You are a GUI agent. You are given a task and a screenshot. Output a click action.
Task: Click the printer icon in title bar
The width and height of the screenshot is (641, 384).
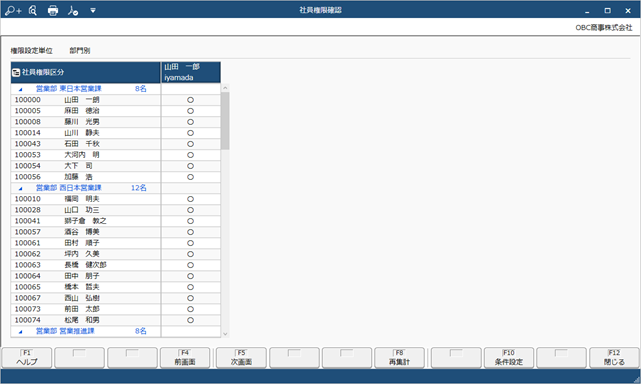coord(53,11)
